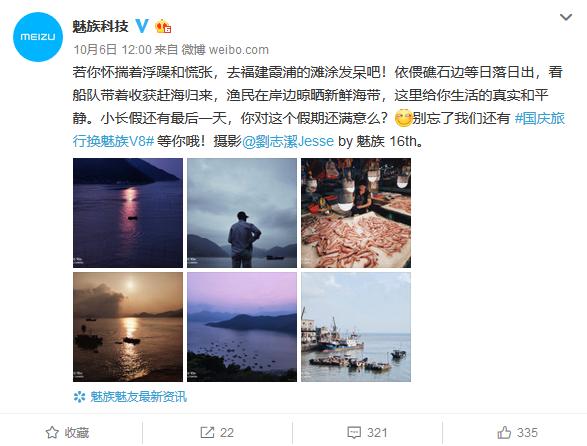Open @劉志潔Jesse mentioned user profile
Viewport: 587px width, 446px height.
point(288,141)
